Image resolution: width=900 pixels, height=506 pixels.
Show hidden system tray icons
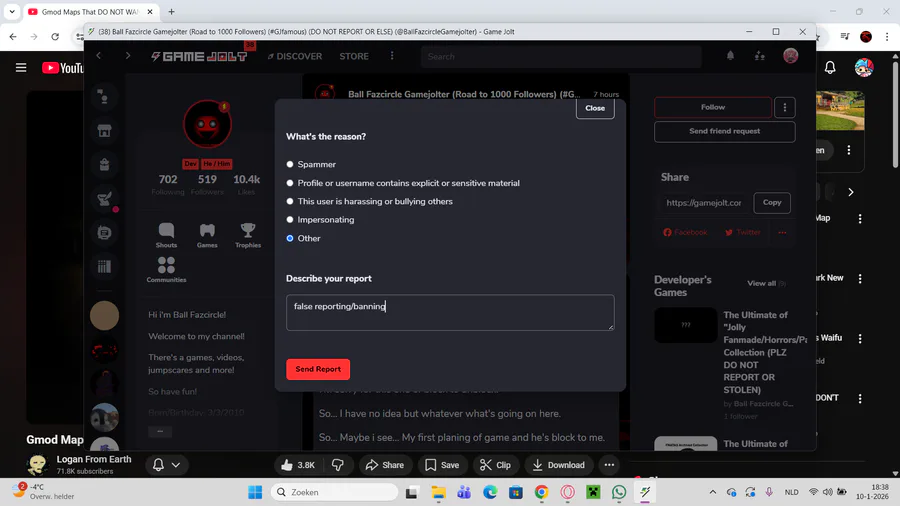coord(712,492)
